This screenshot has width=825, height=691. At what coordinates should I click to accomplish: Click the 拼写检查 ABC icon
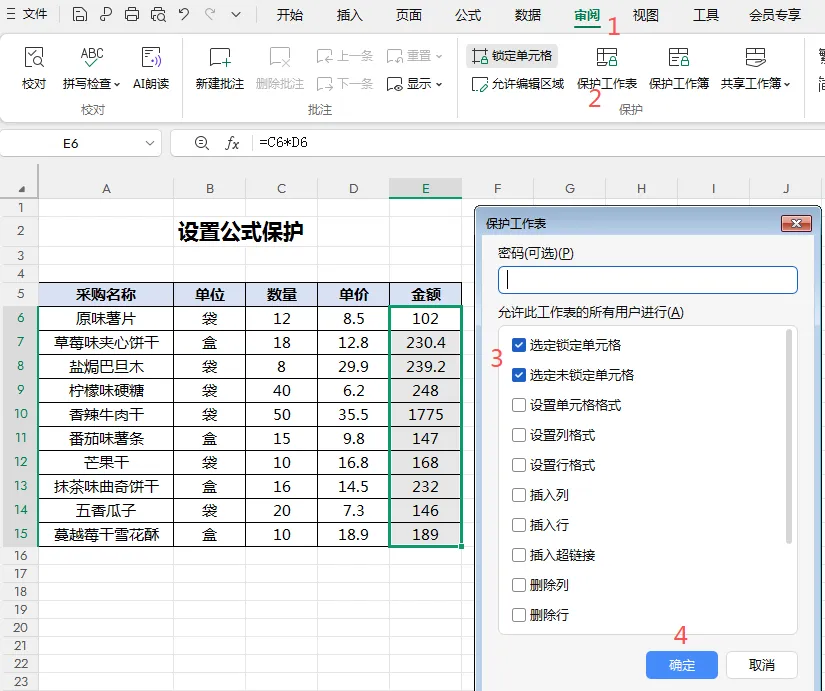coord(92,57)
